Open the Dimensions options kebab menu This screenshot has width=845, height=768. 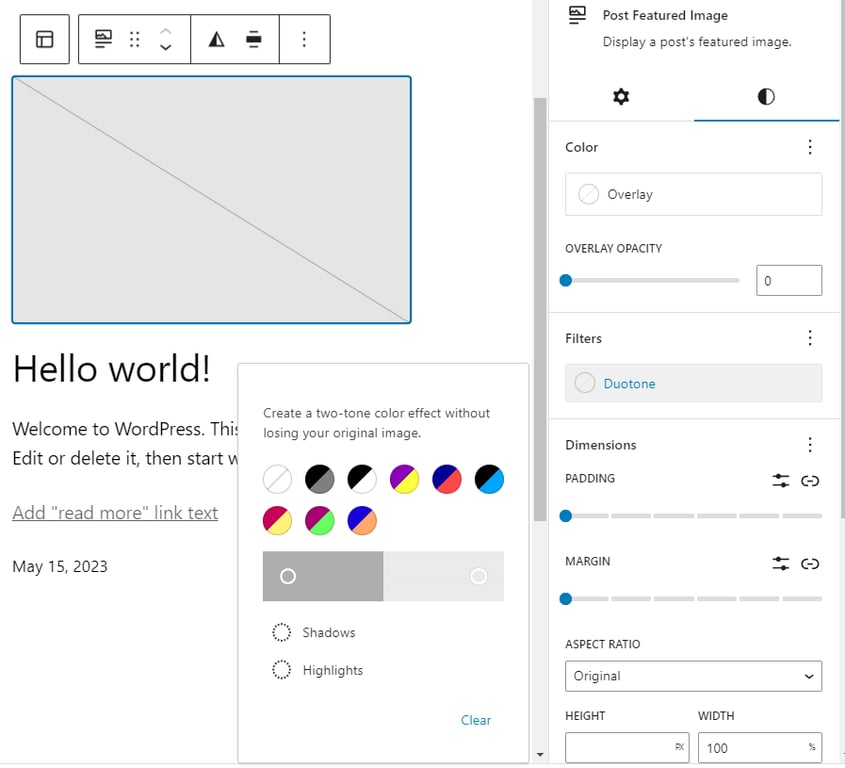click(810, 444)
